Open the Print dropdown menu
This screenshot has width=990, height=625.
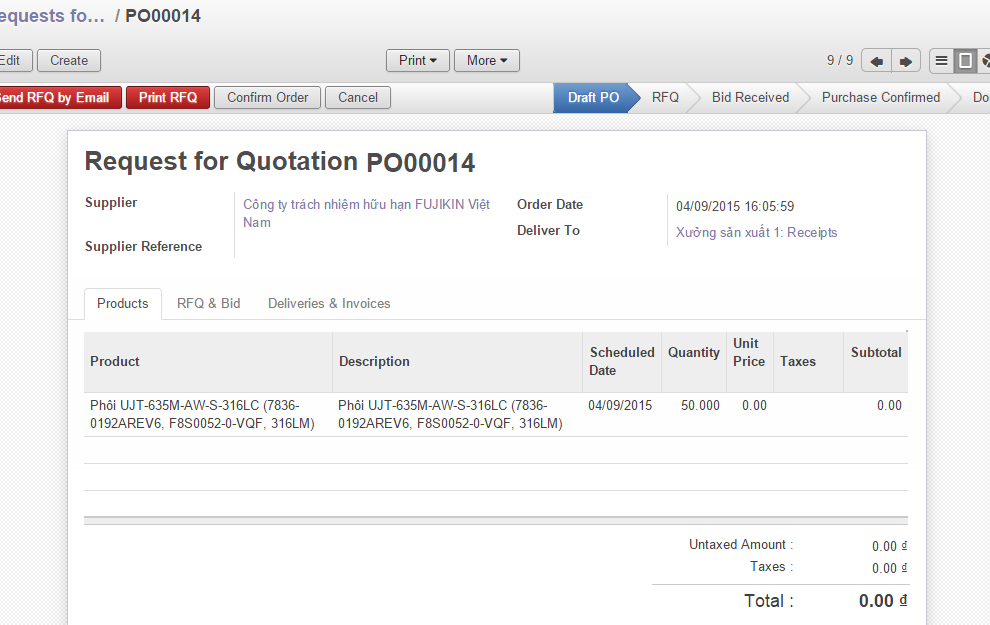point(417,61)
